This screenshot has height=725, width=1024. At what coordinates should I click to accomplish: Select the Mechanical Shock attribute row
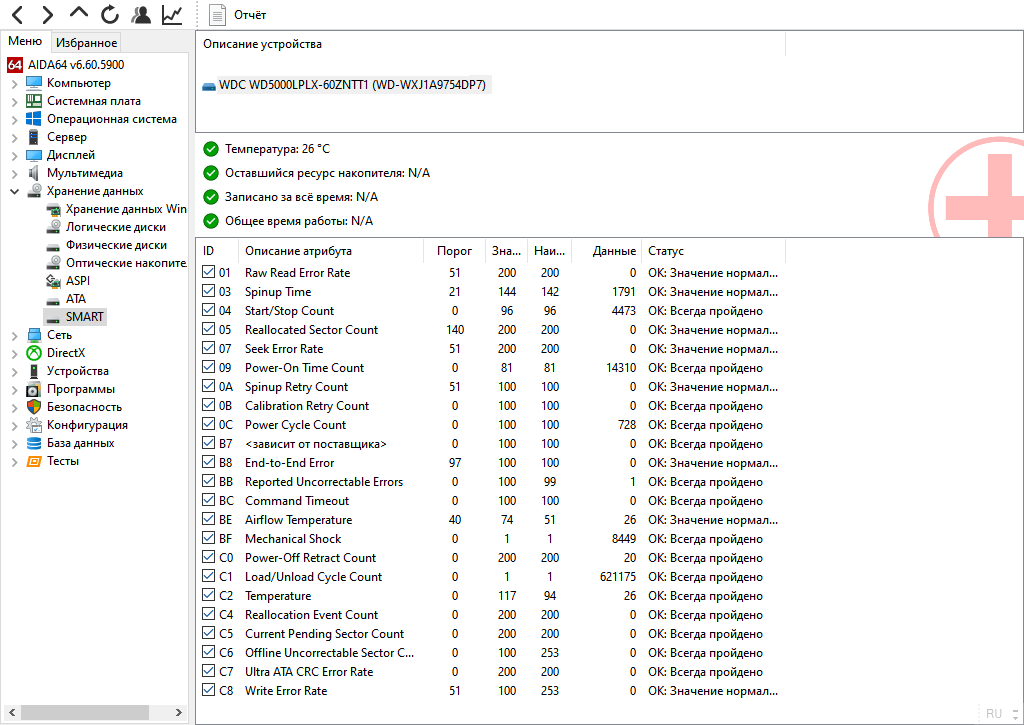click(x=490, y=539)
